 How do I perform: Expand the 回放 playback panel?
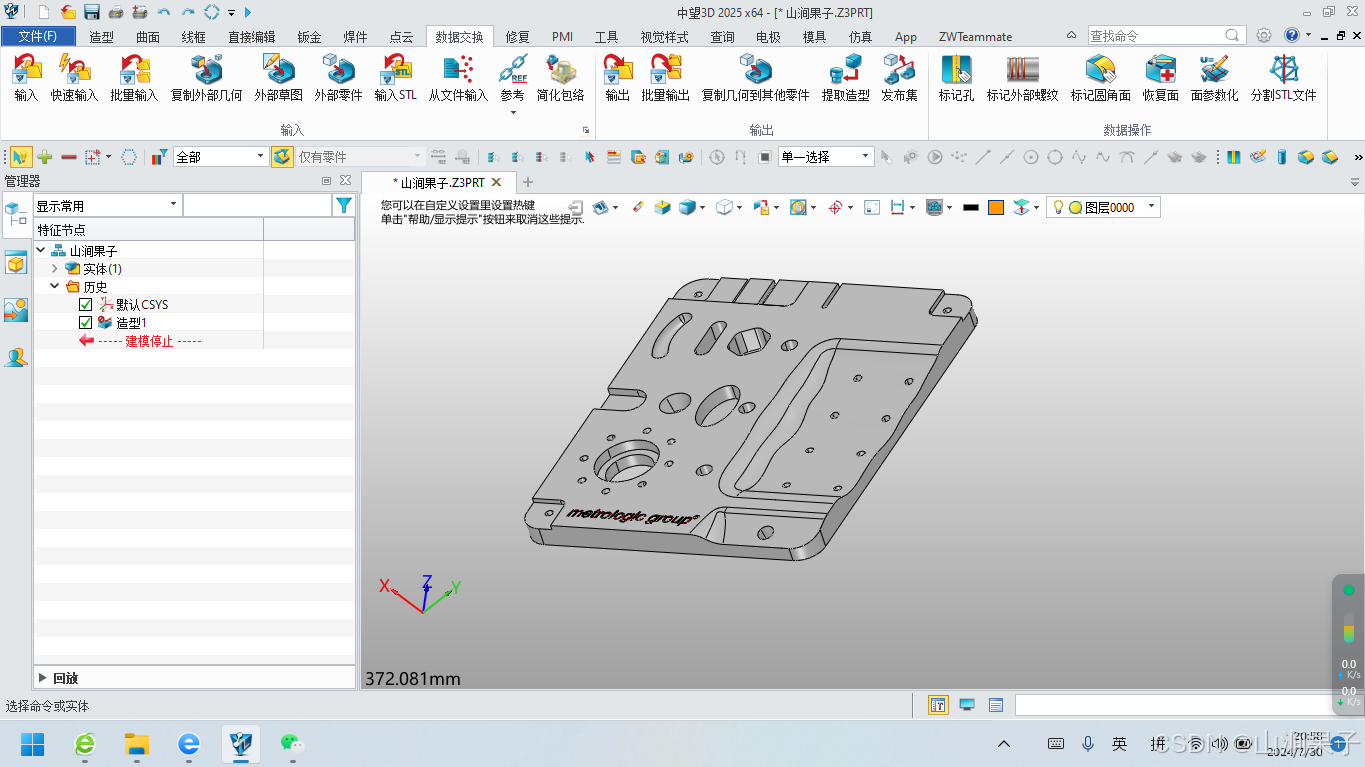43,678
